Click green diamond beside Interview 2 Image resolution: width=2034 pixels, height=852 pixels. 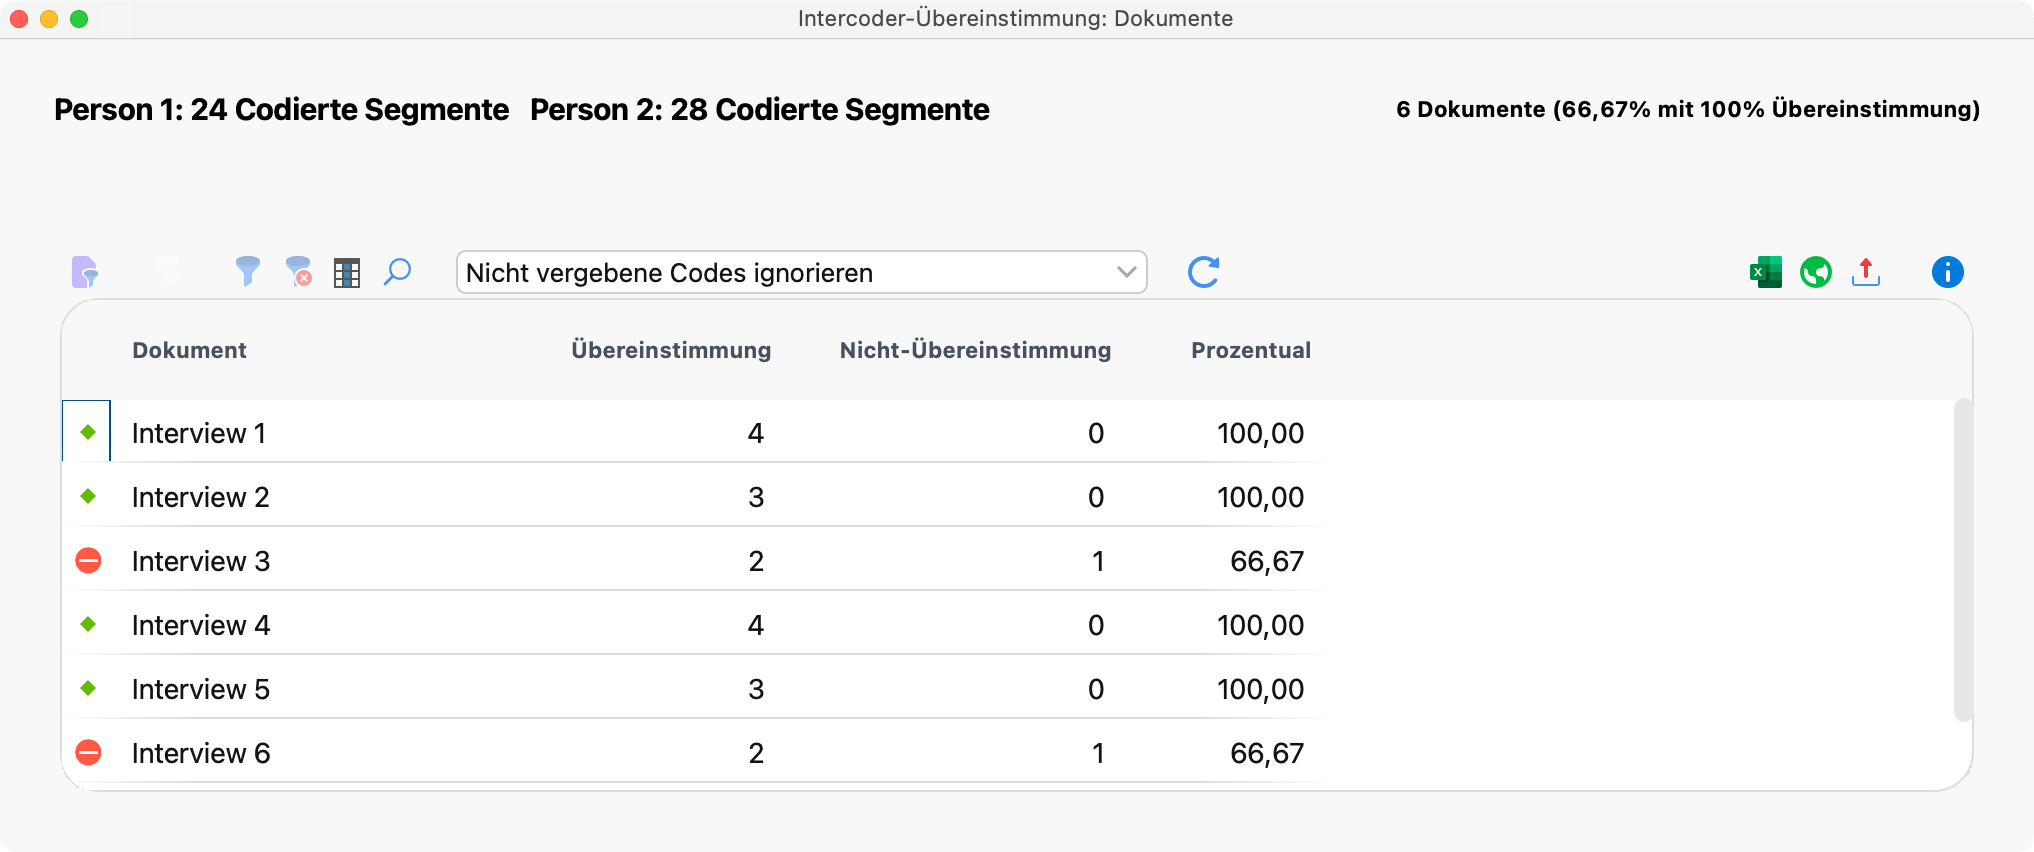pyautogui.click(x=88, y=496)
